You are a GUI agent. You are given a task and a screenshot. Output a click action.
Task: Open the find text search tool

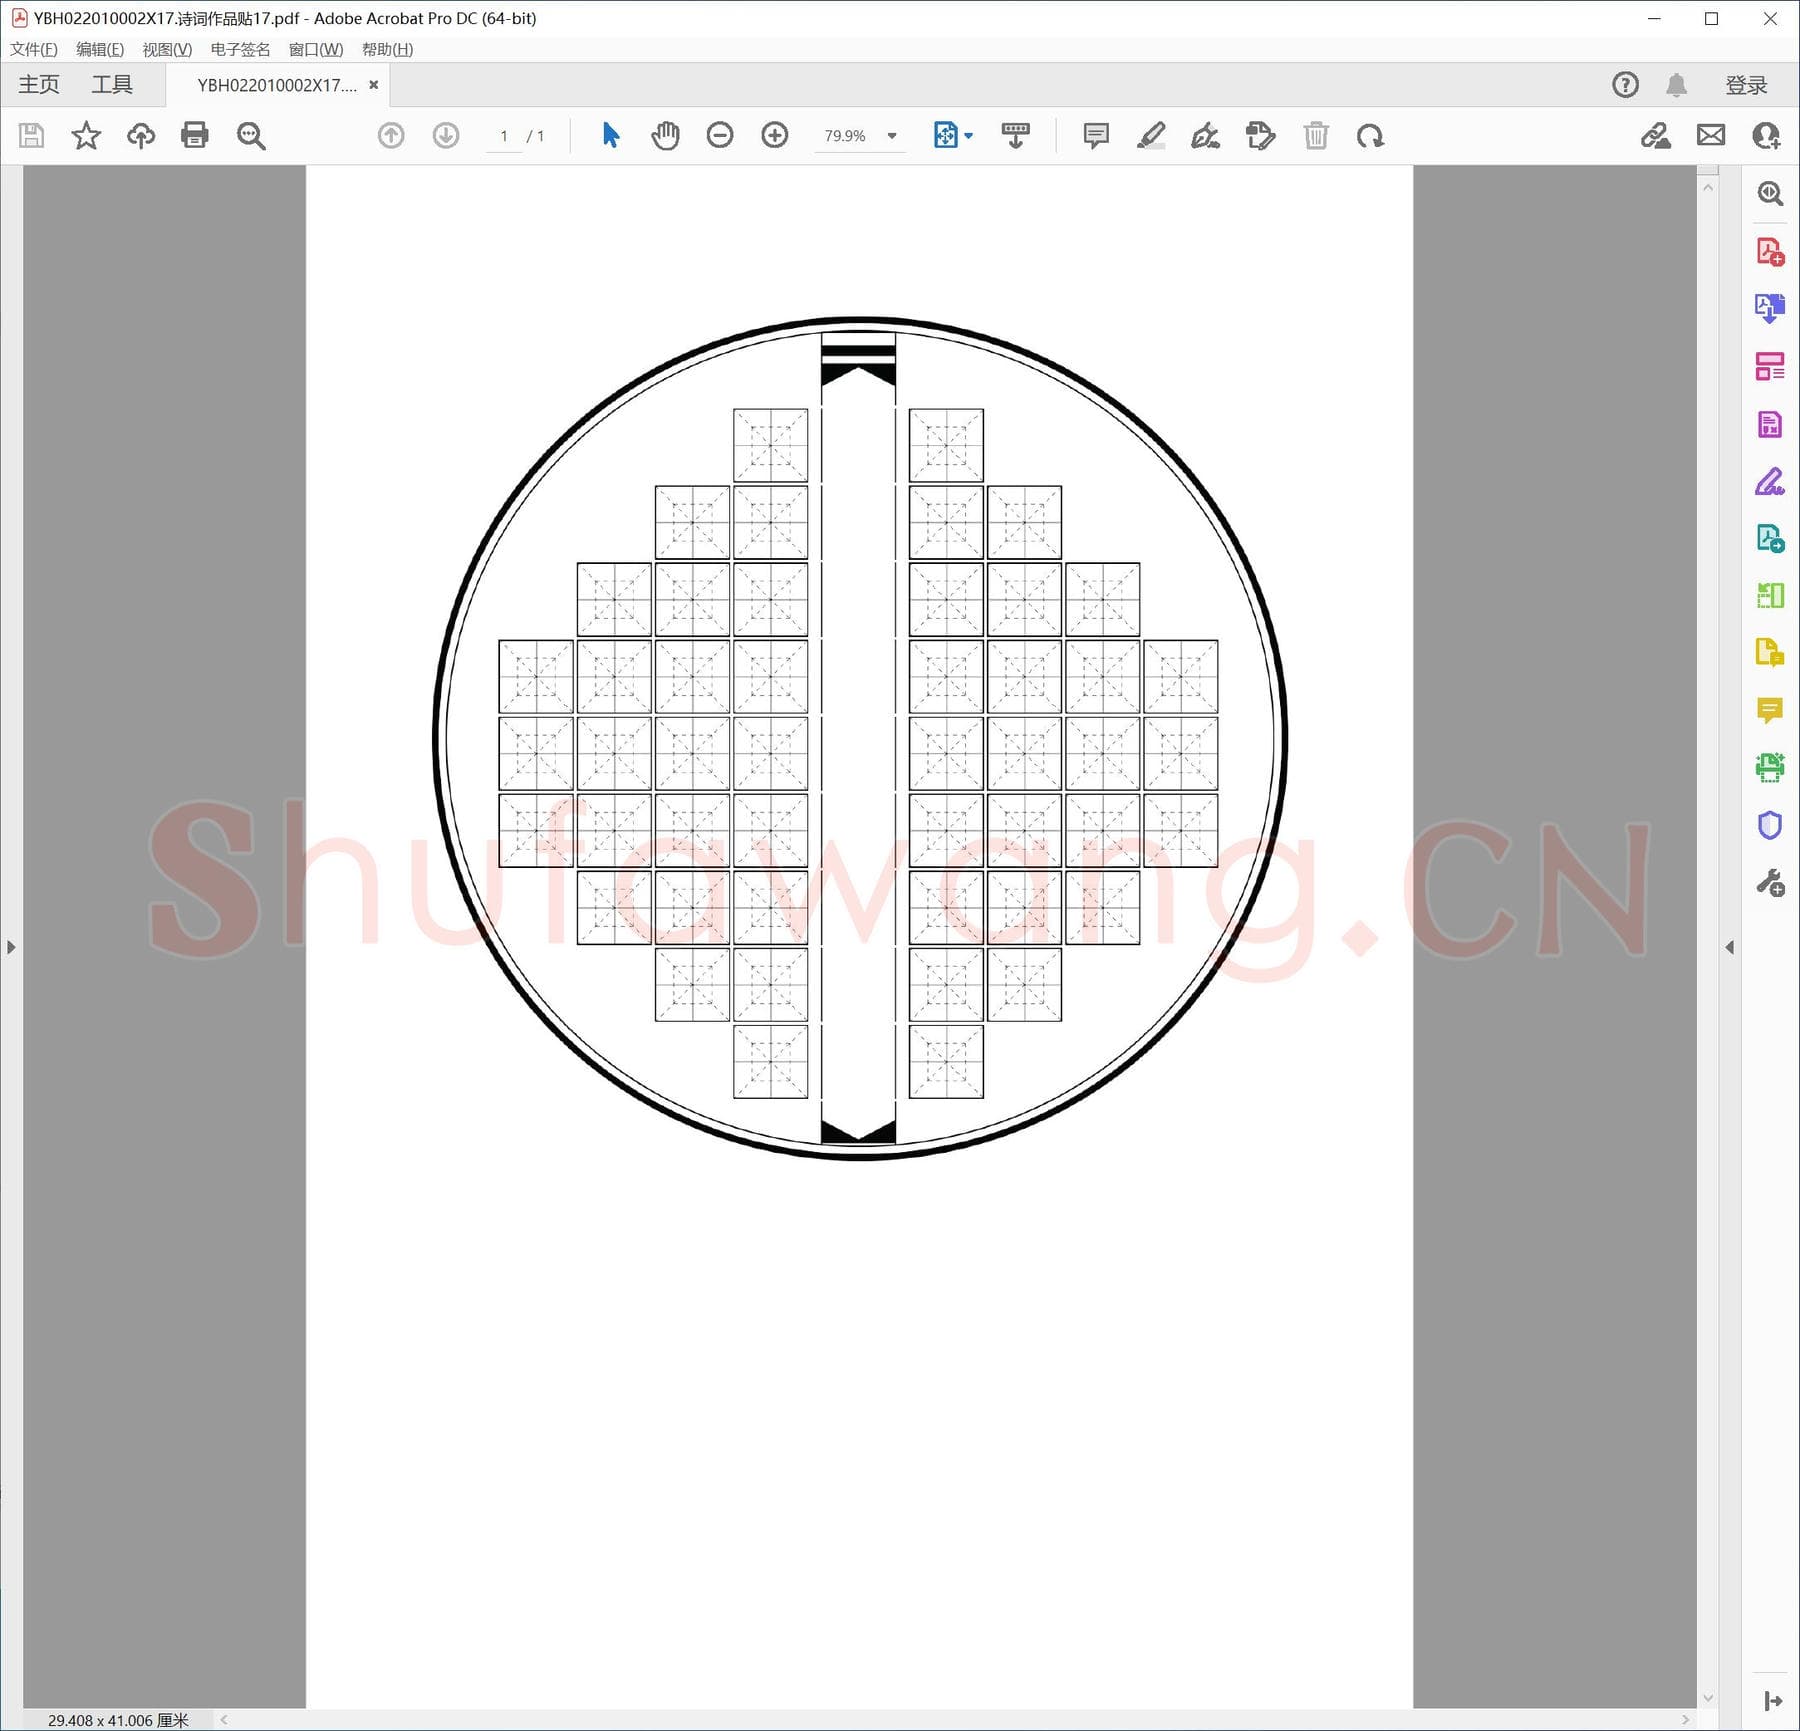(251, 136)
